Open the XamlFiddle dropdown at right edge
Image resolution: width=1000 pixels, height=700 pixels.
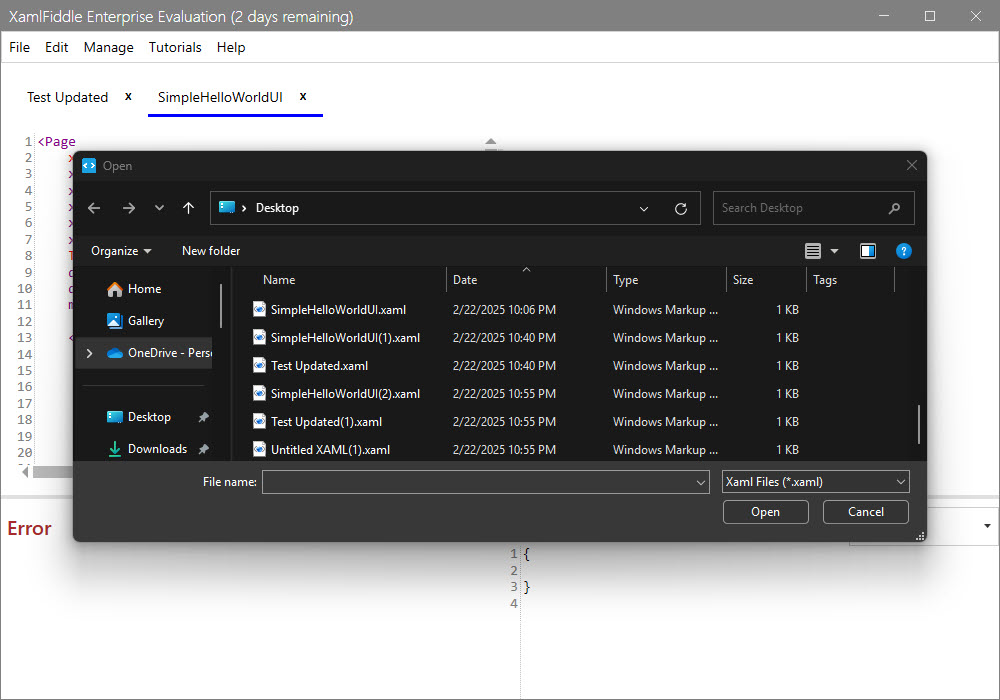click(987, 526)
